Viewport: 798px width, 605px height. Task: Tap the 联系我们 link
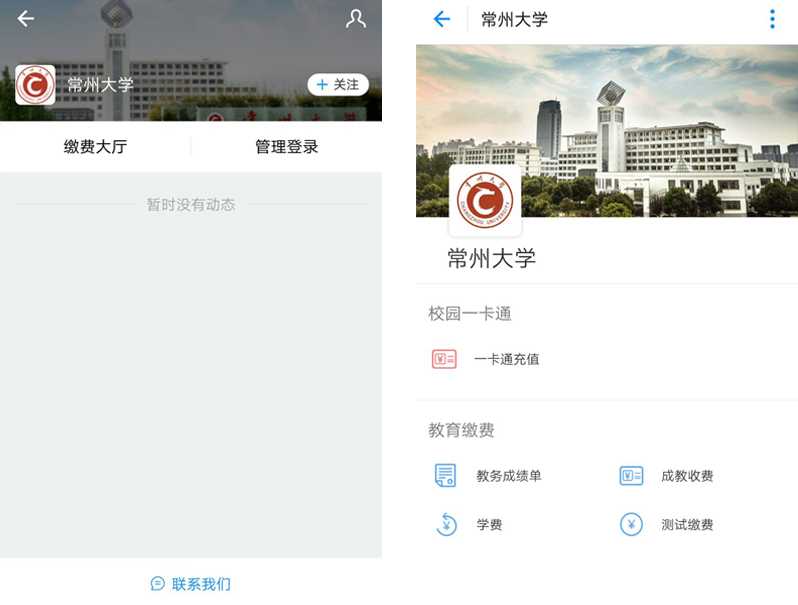[201, 584]
